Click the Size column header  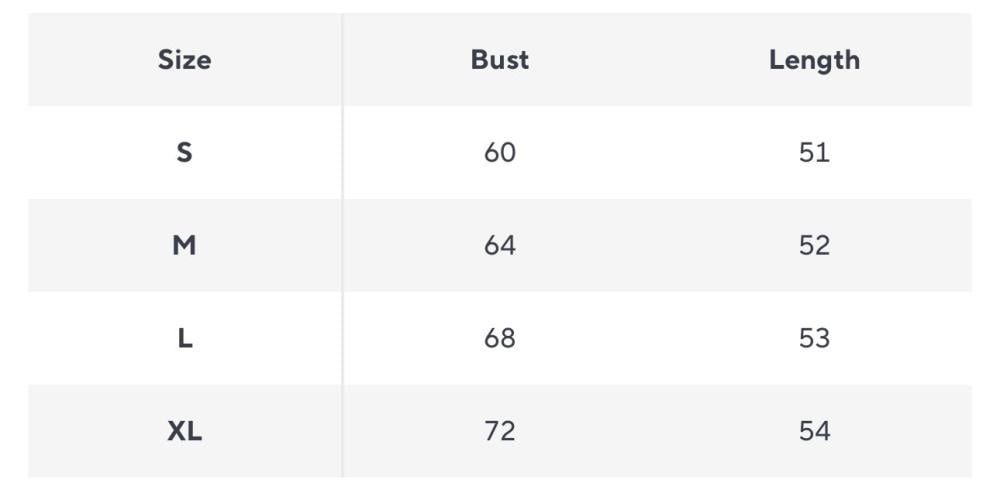click(184, 60)
